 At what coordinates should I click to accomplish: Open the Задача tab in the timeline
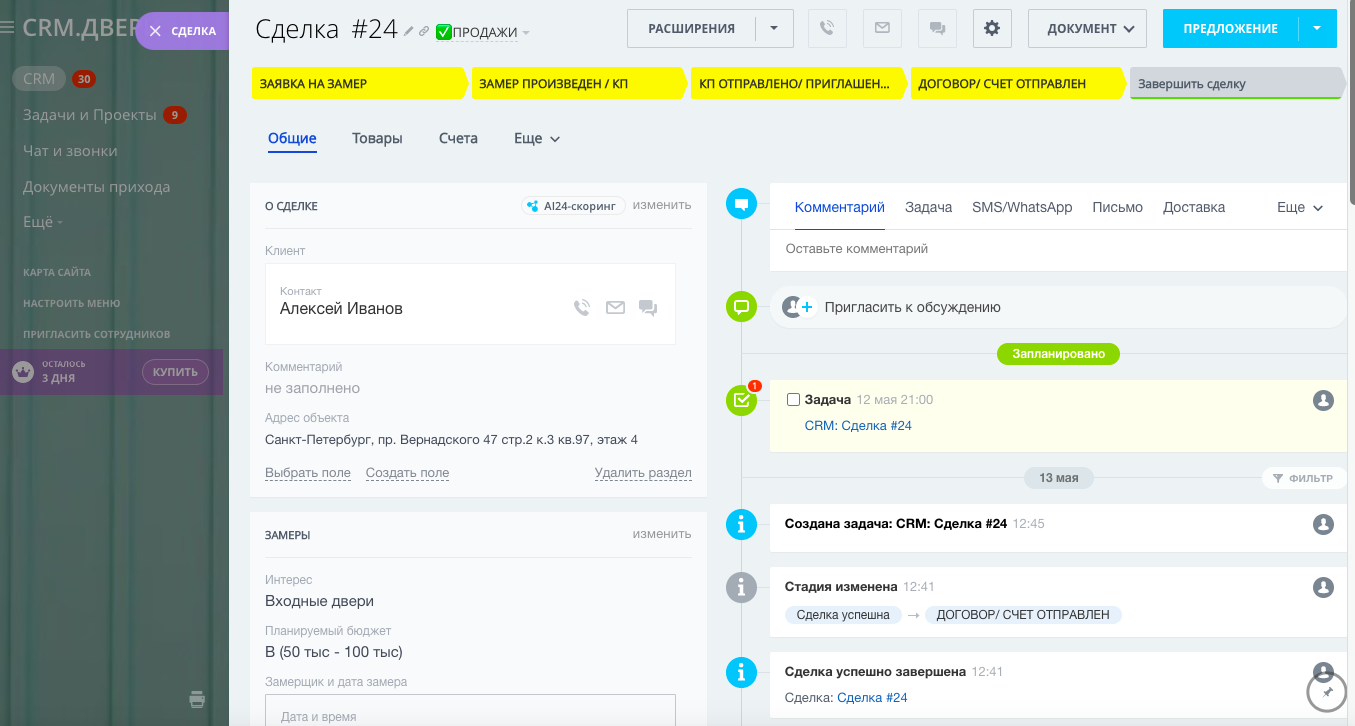928,207
